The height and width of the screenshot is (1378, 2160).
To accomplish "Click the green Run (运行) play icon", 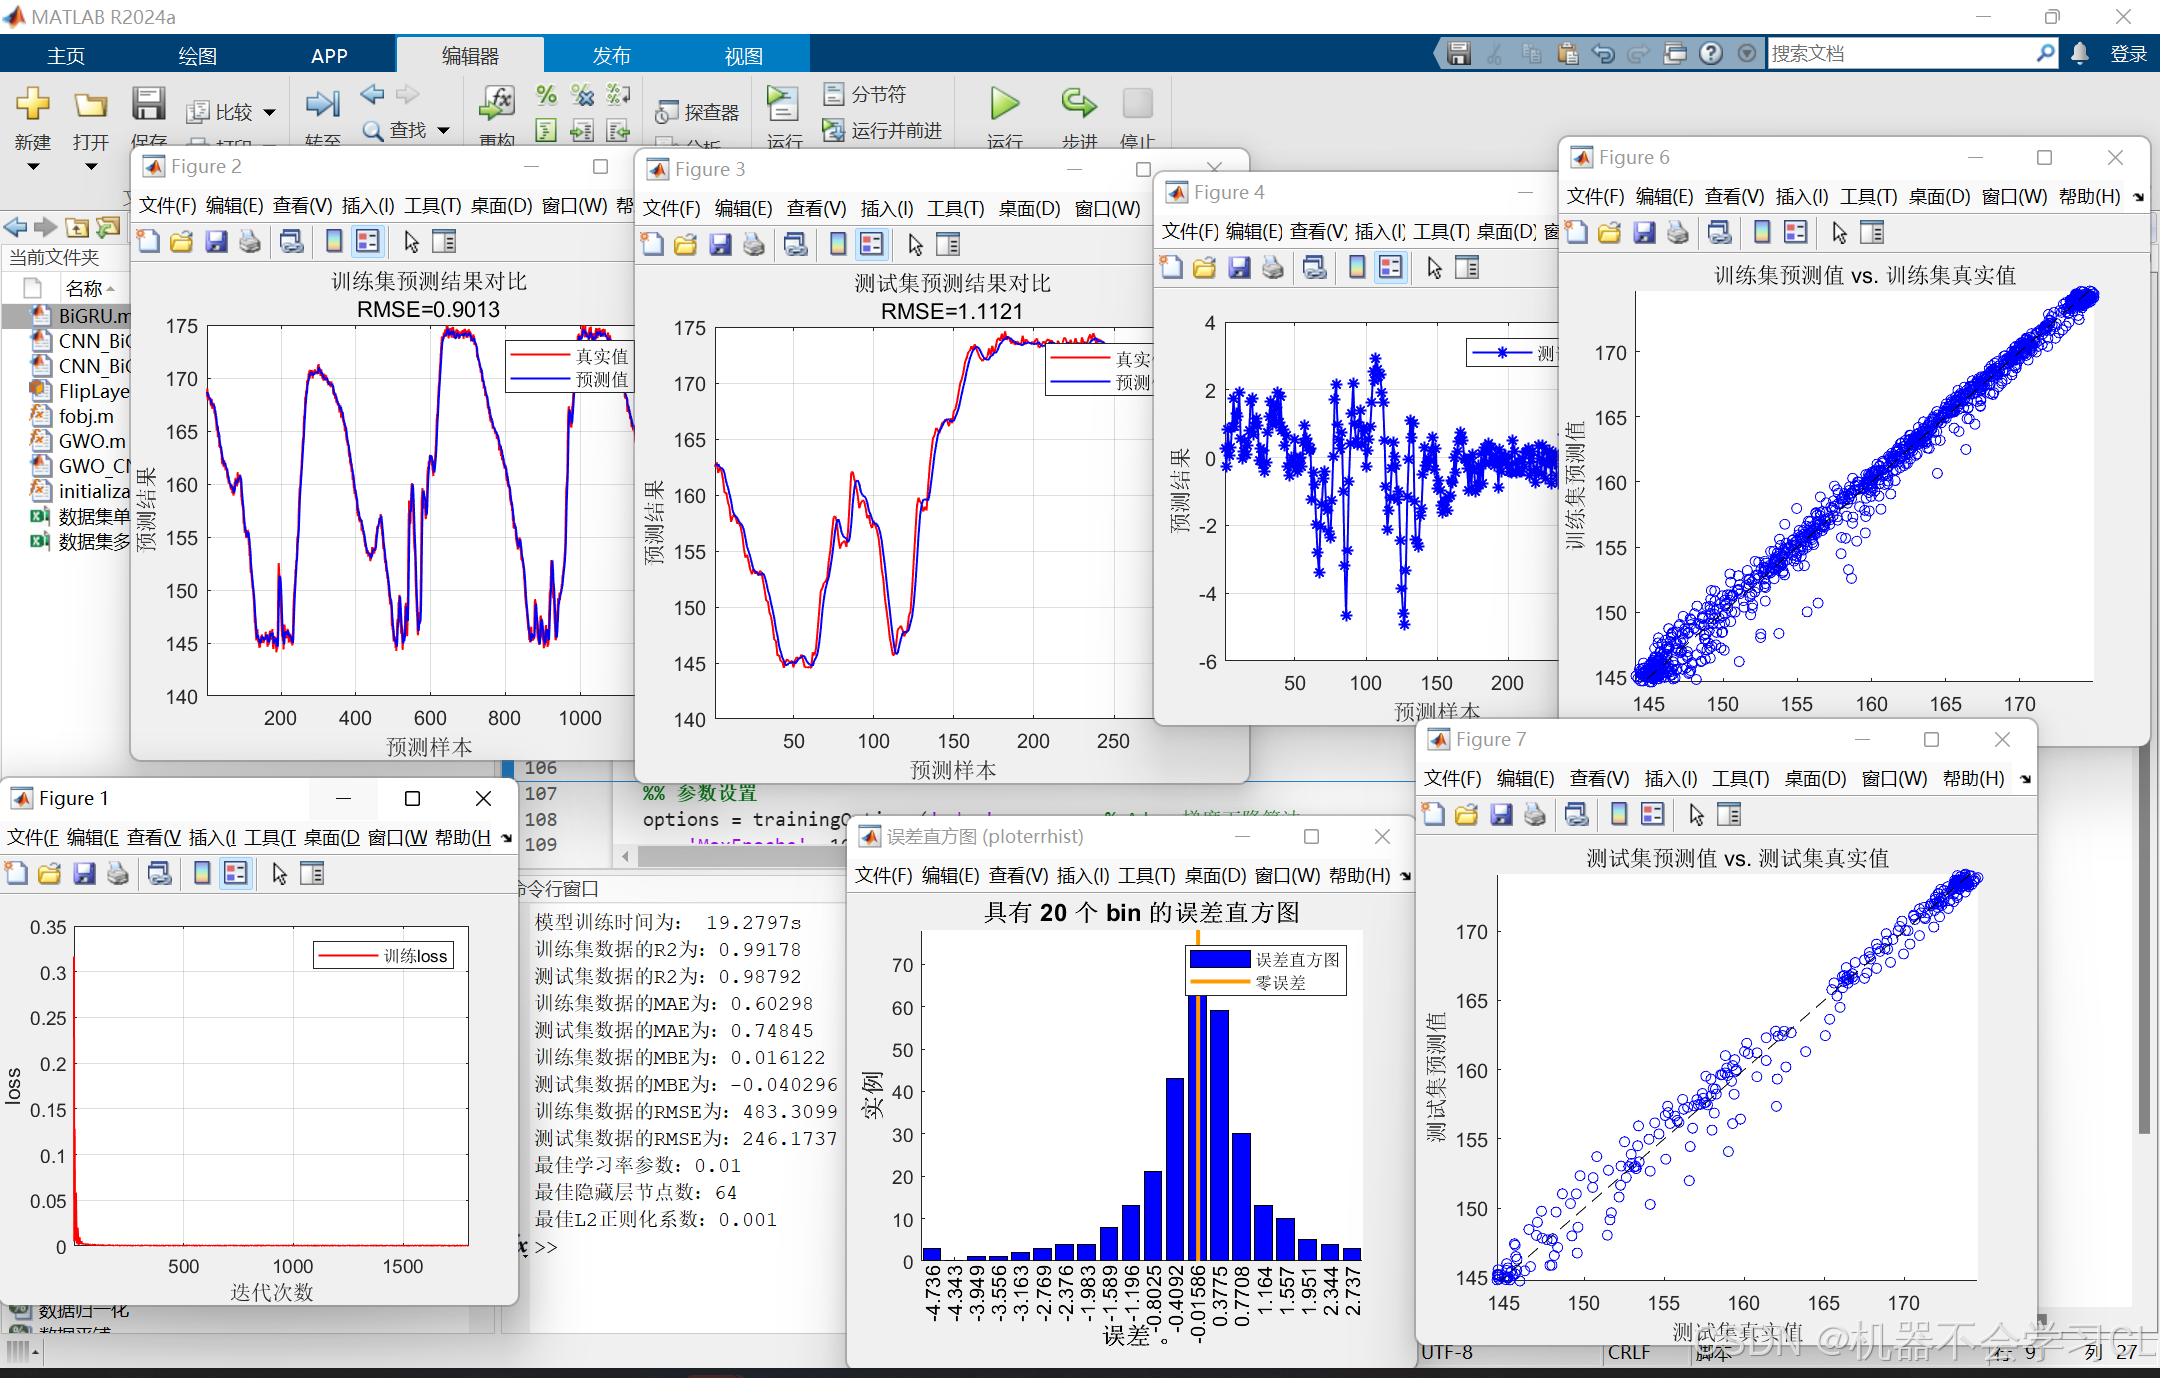I will click(x=1004, y=103).
